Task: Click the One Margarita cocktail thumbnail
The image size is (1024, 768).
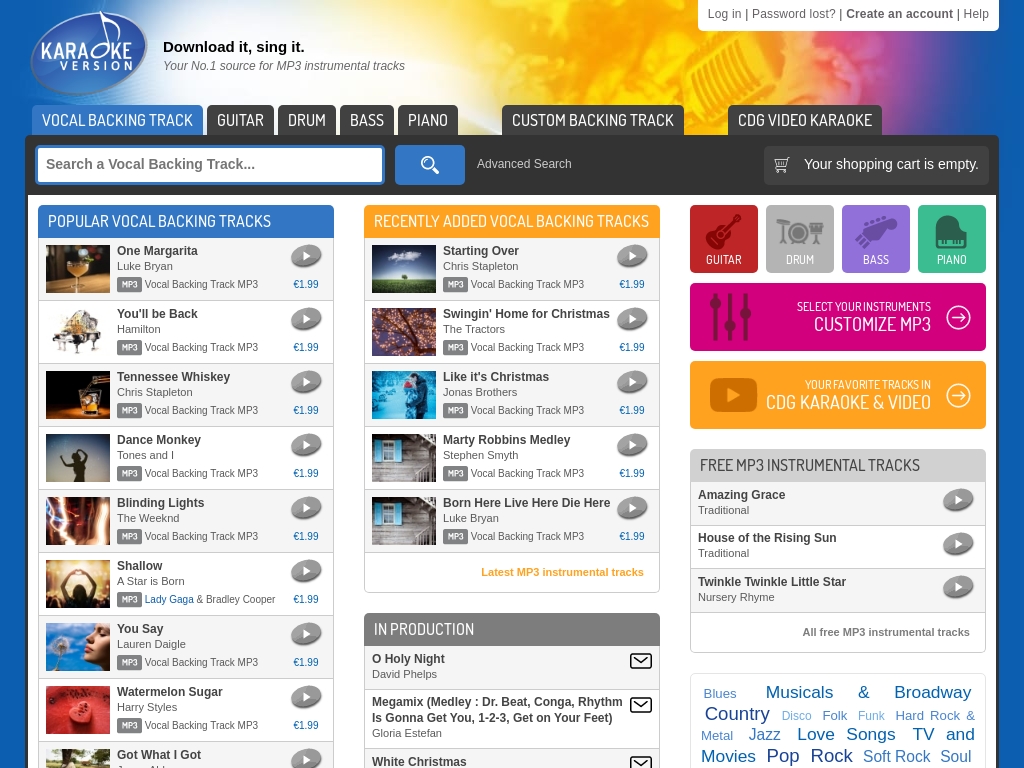Action: pyautogui.click(x=78, y=268)
